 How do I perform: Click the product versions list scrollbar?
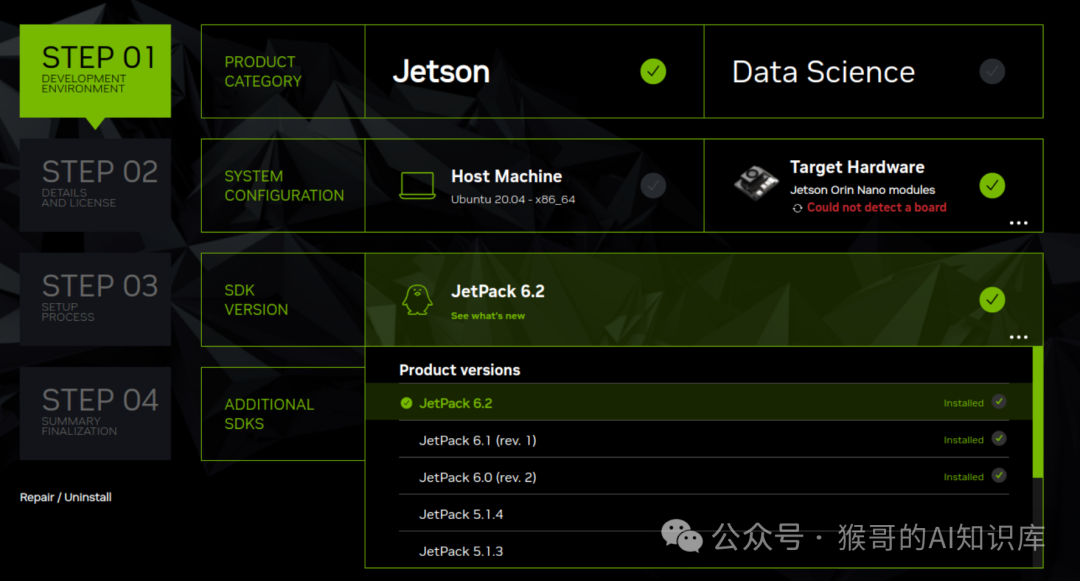1037,412
